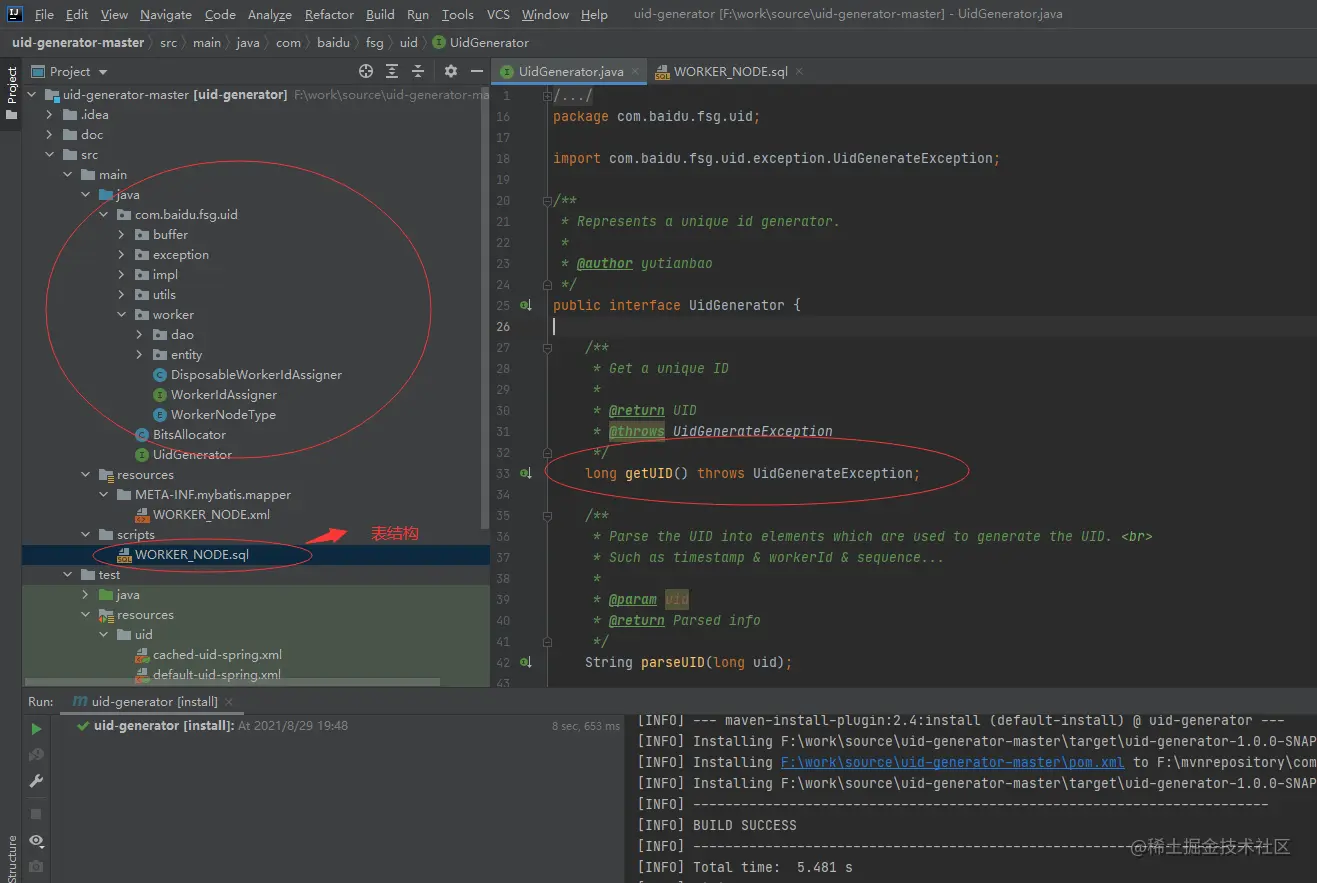Open WorkerIdAssigner interface in tree
This screenshot has width=1317, height=883.
pyautogui.click(x=224, y=394)
